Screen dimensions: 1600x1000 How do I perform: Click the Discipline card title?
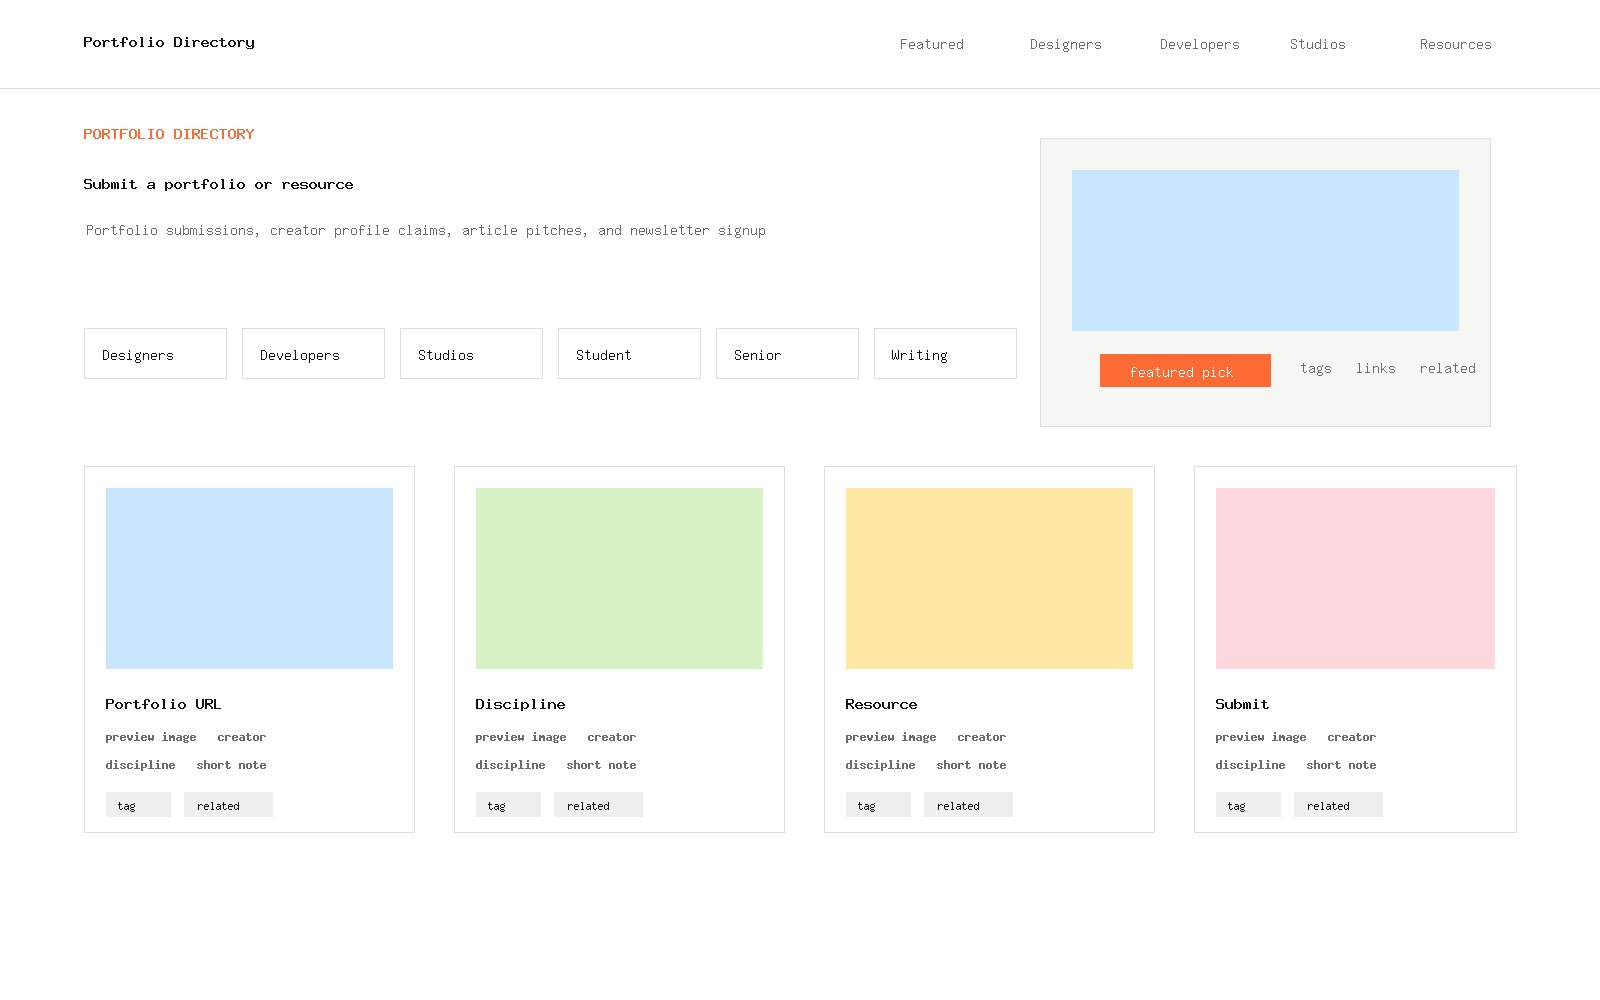520,704
